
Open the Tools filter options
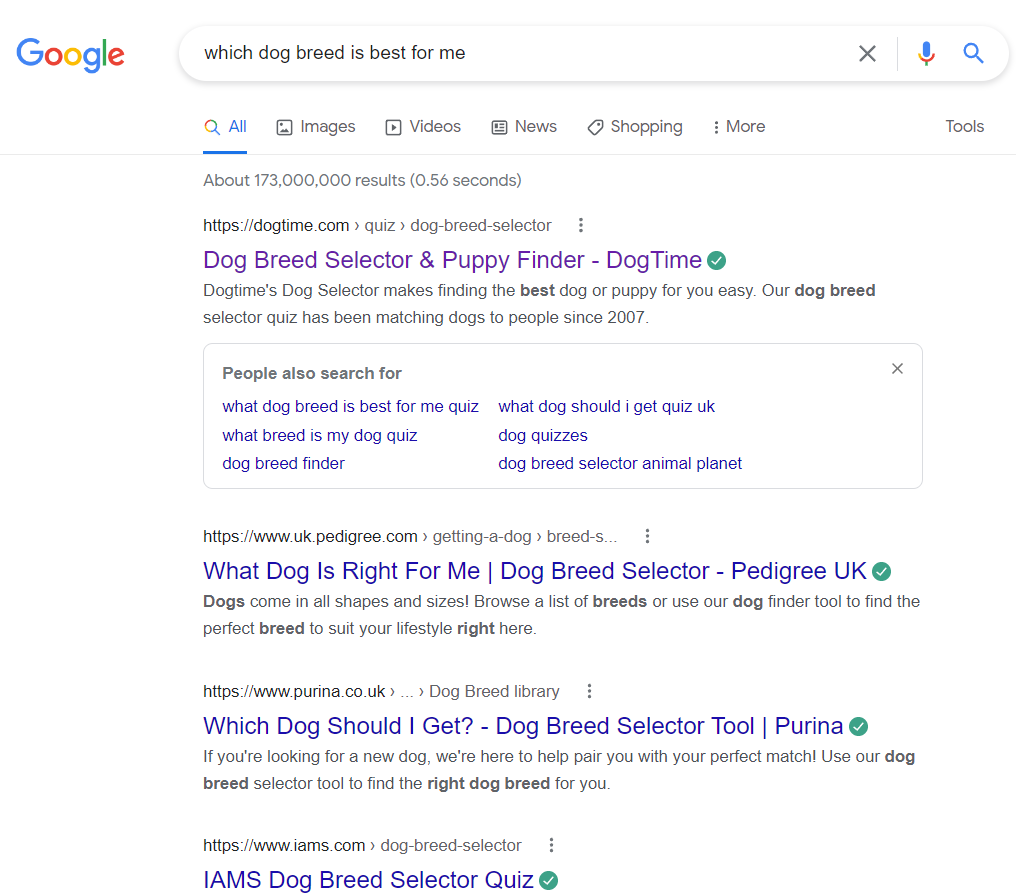point(964,127)
